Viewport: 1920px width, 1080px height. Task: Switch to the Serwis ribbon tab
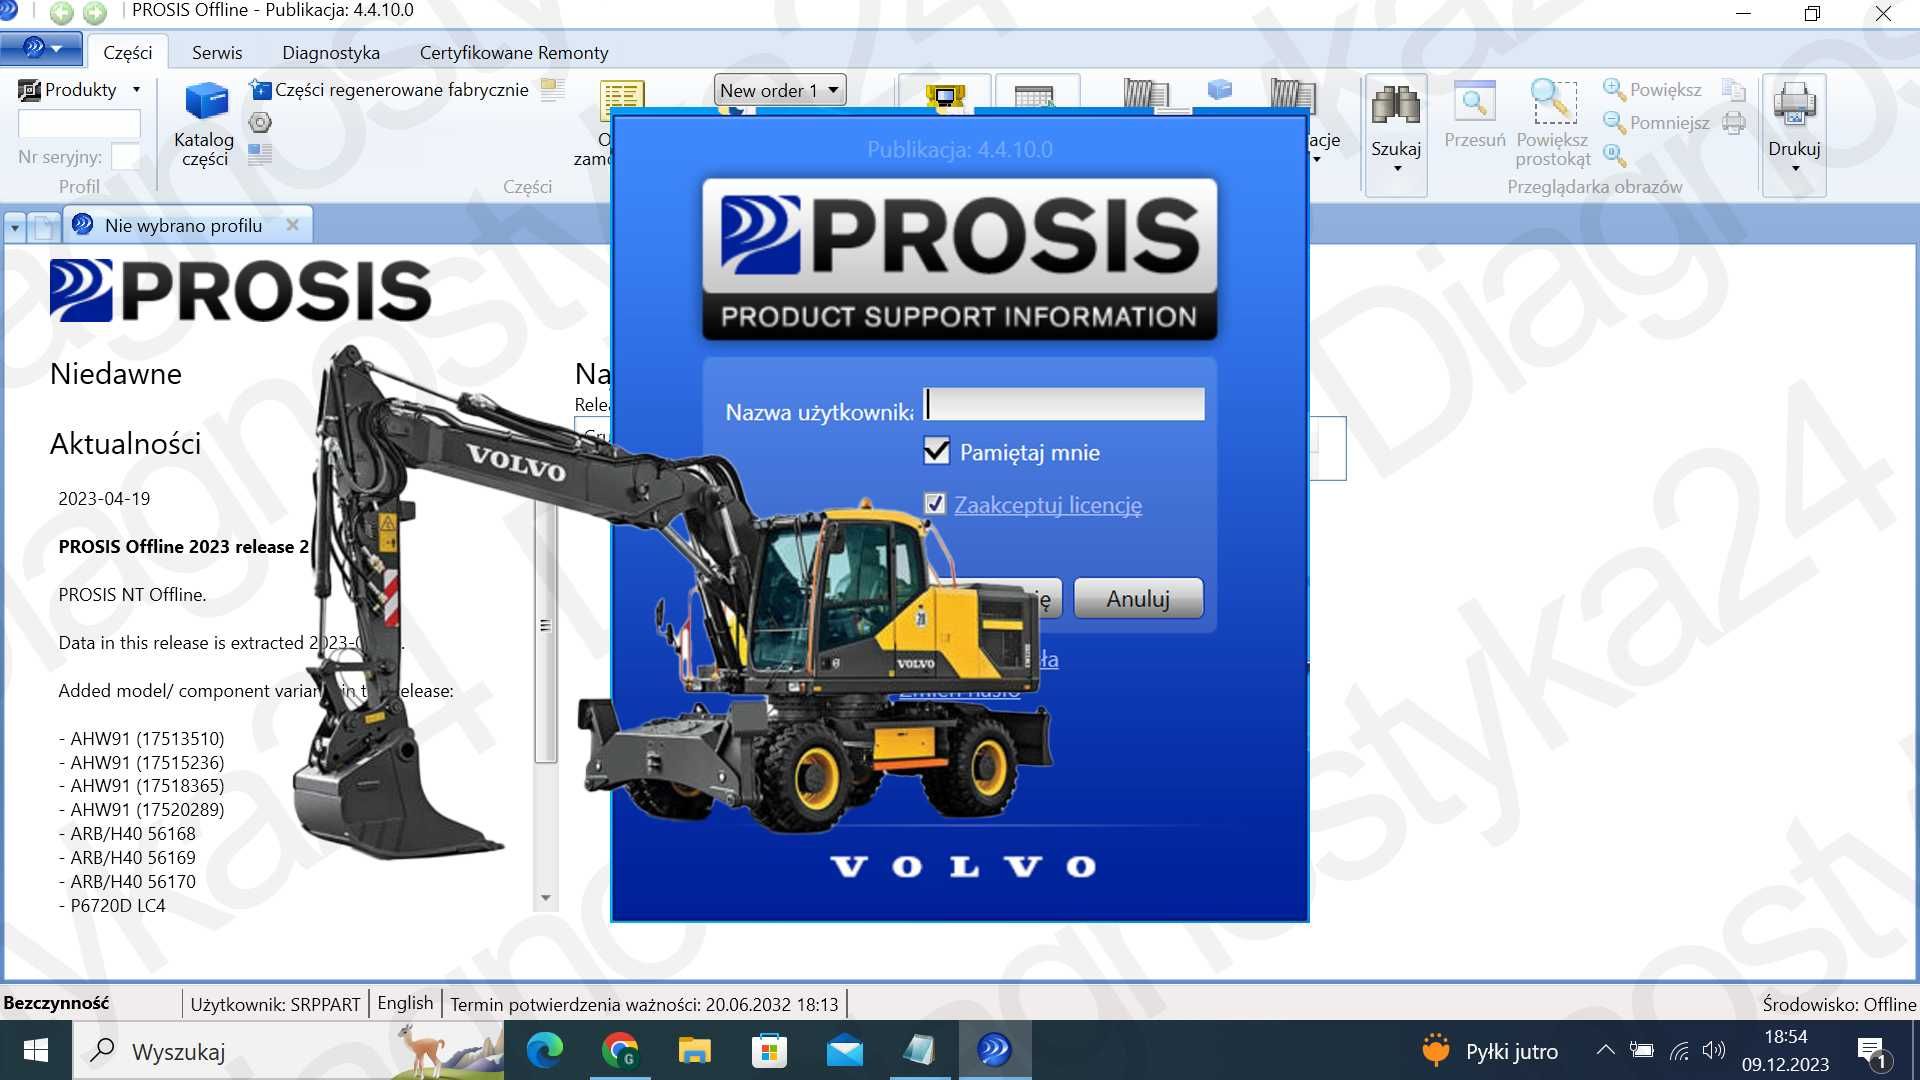click(217, 52)
